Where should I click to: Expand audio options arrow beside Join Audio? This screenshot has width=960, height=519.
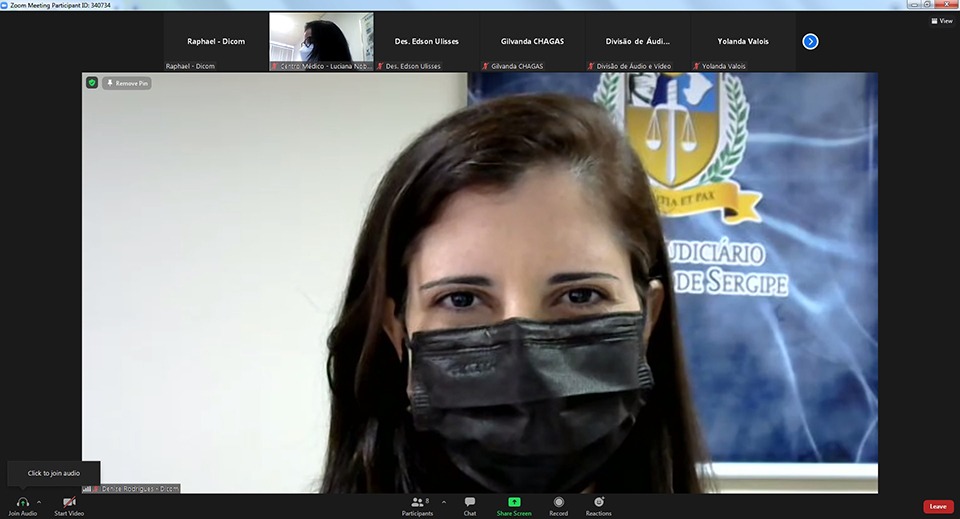coord(39,502)
